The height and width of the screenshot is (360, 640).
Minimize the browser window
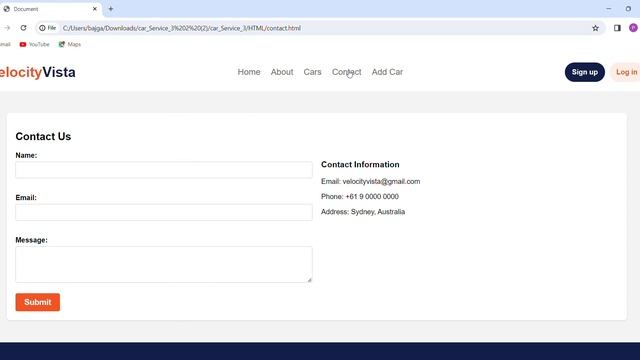point(609,9)
